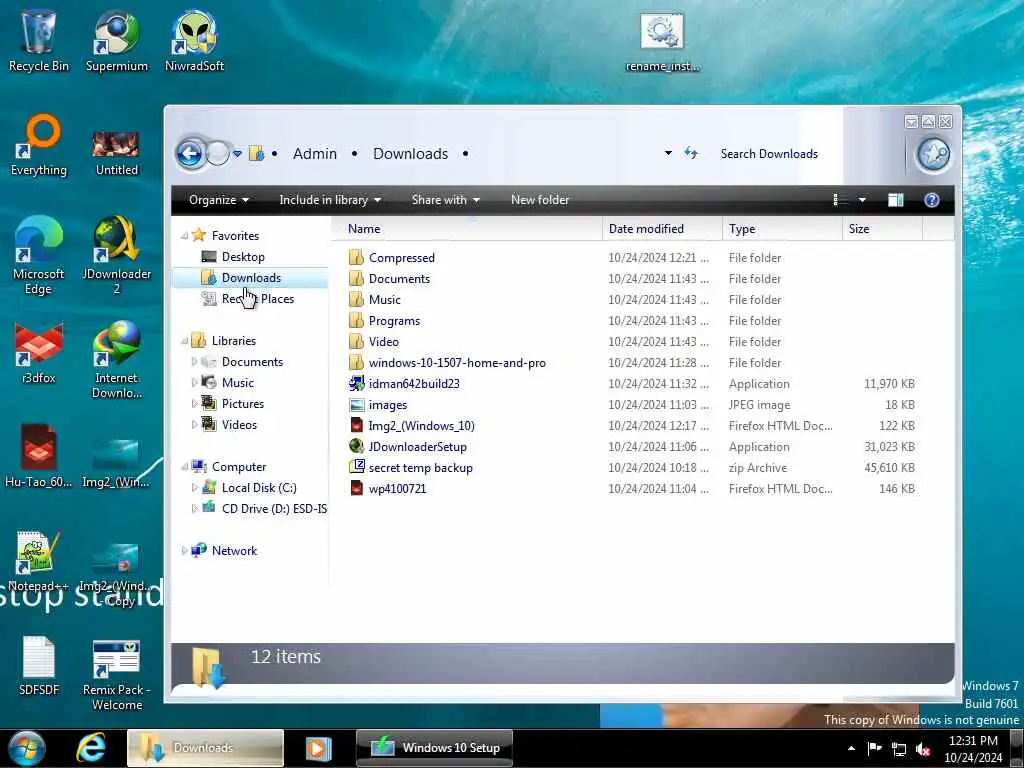Image resolution: width=1024 pixels, height=768 pixels.
Task: Select the Programs folder icon
Action: pos(356,321)
